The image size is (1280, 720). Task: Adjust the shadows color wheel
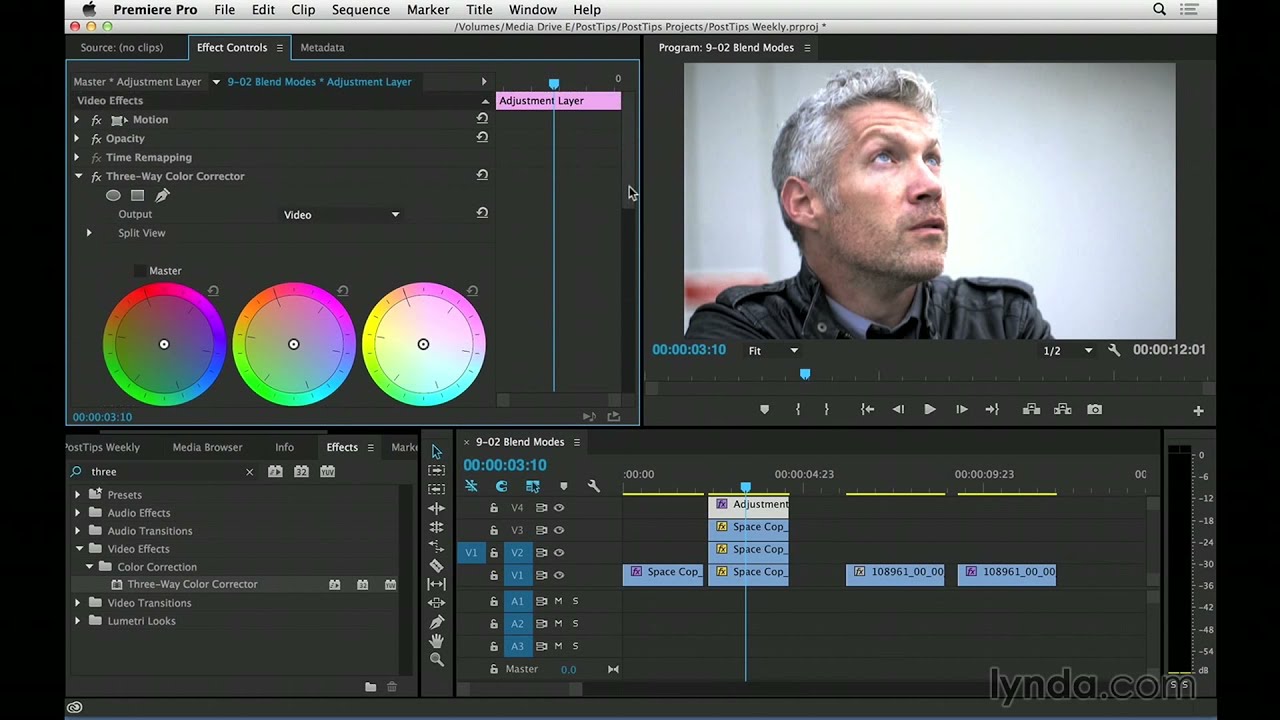pyautogui.click(x=164, y=344)
